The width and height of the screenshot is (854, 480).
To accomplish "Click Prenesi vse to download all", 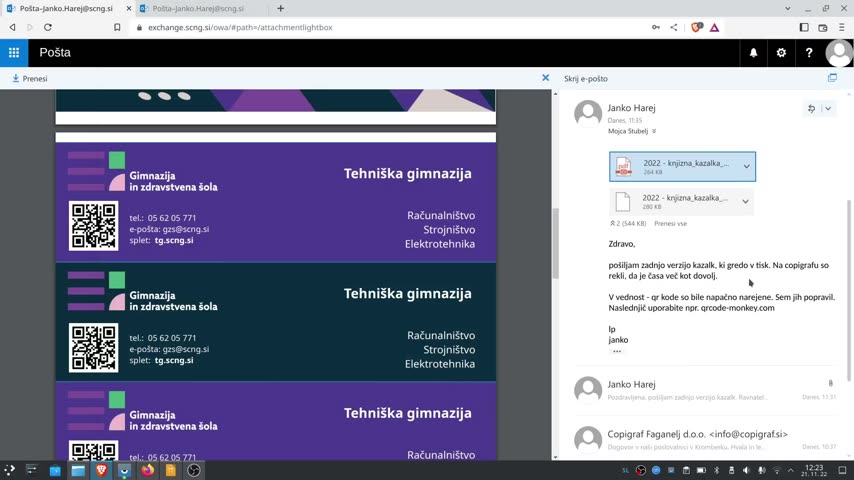I will pyautogui.click(x=670, y=224).
